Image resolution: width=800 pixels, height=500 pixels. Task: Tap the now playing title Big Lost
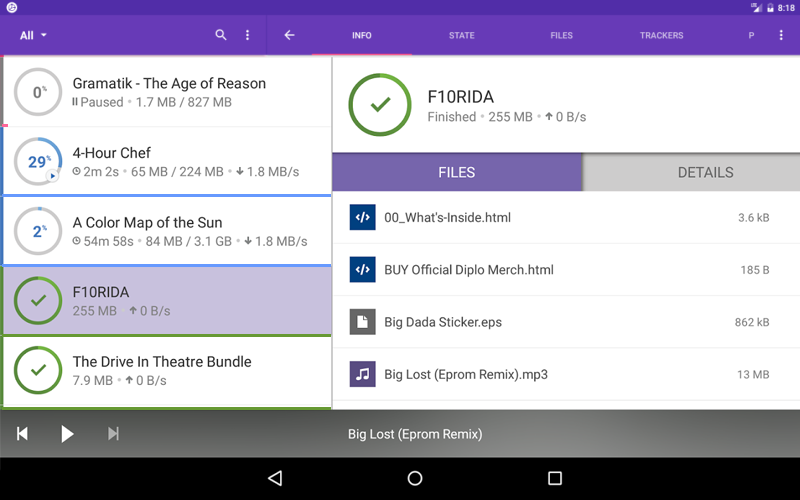pos(415,434)
